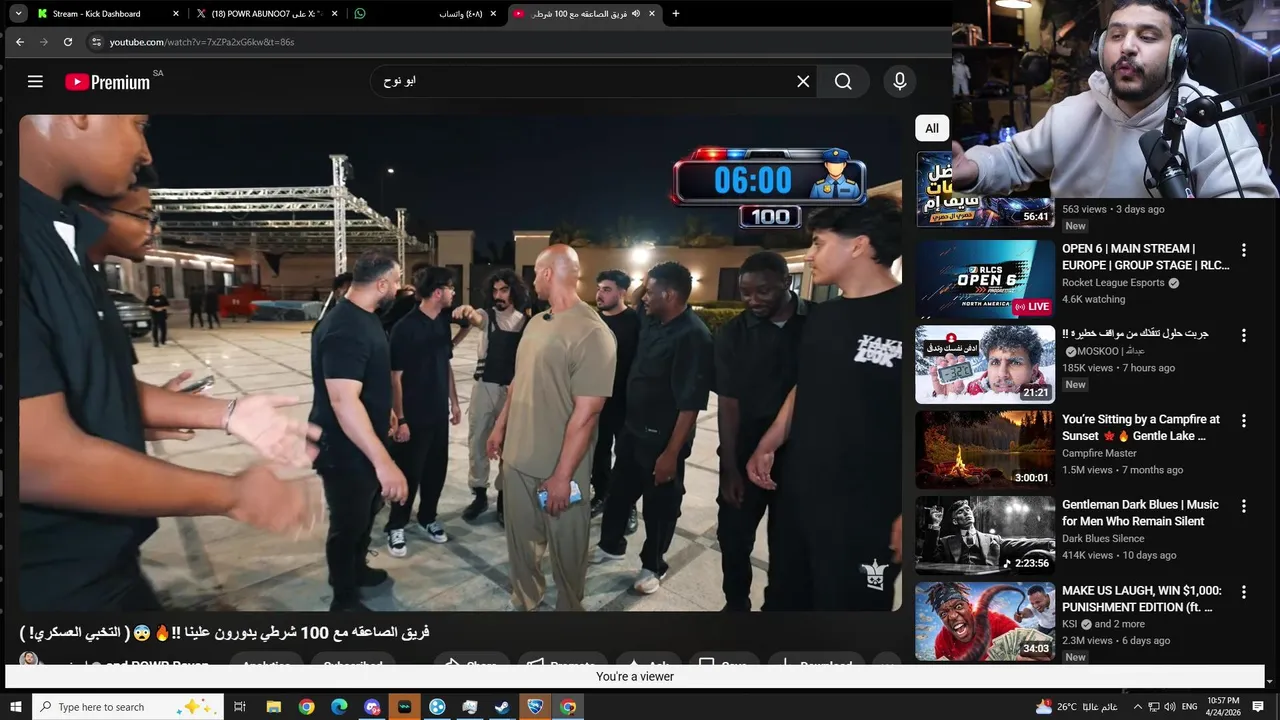Open OPEN 6 MAIN STREAM title
The image size is (1280, 720).
pyautogui.click(x=1146, y=257)
